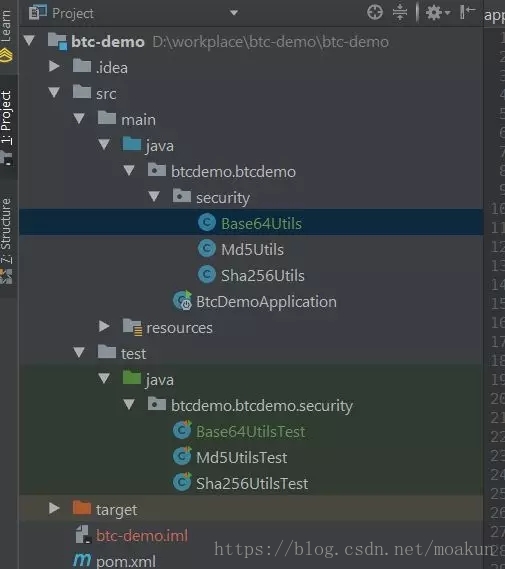
Task: Select the Base64Utils file name
Action: tap(261, 224)
